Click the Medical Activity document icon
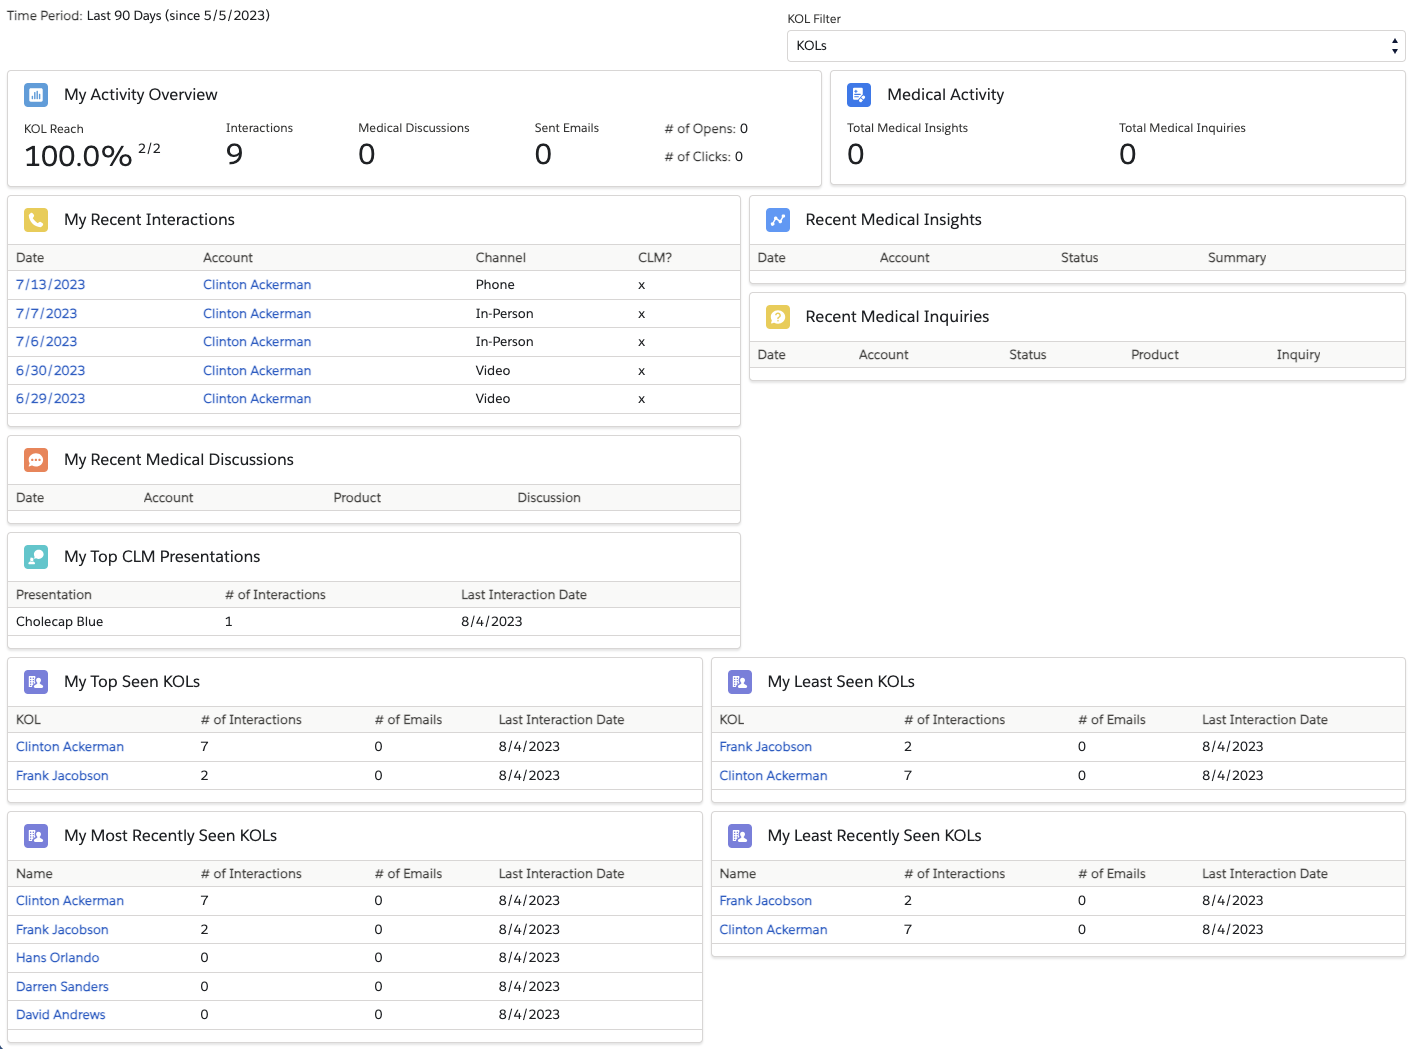The width and height of the screenshot is (1413, 1049). [859, 95]
